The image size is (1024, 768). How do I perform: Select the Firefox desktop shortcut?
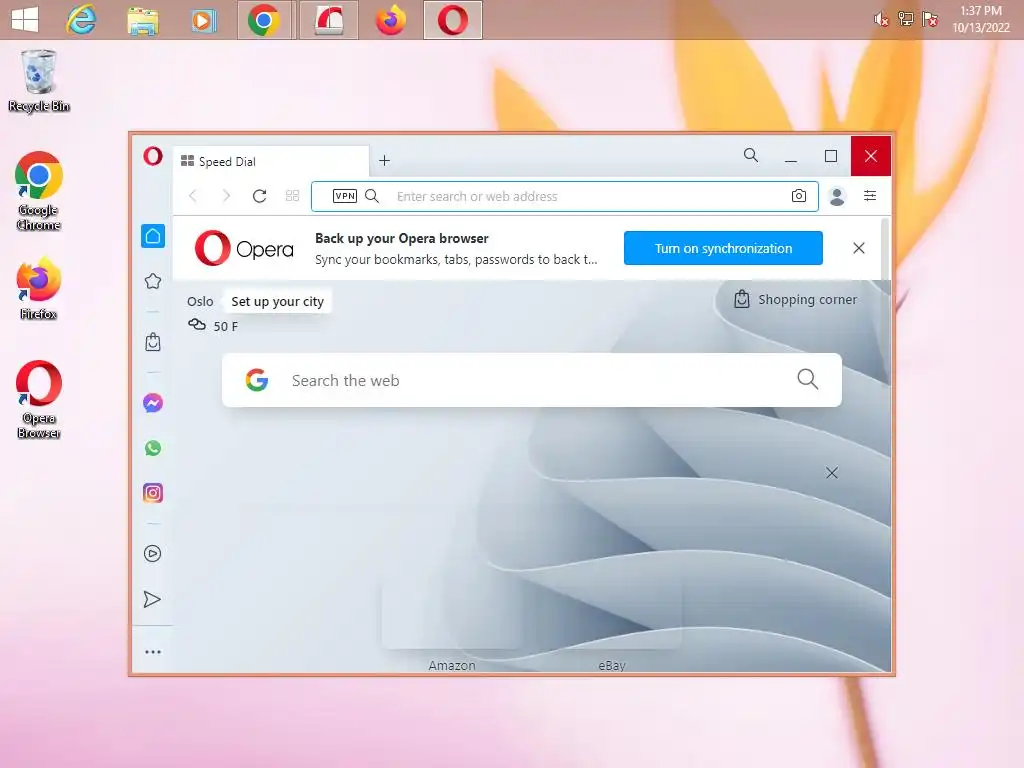coord(39,289)
